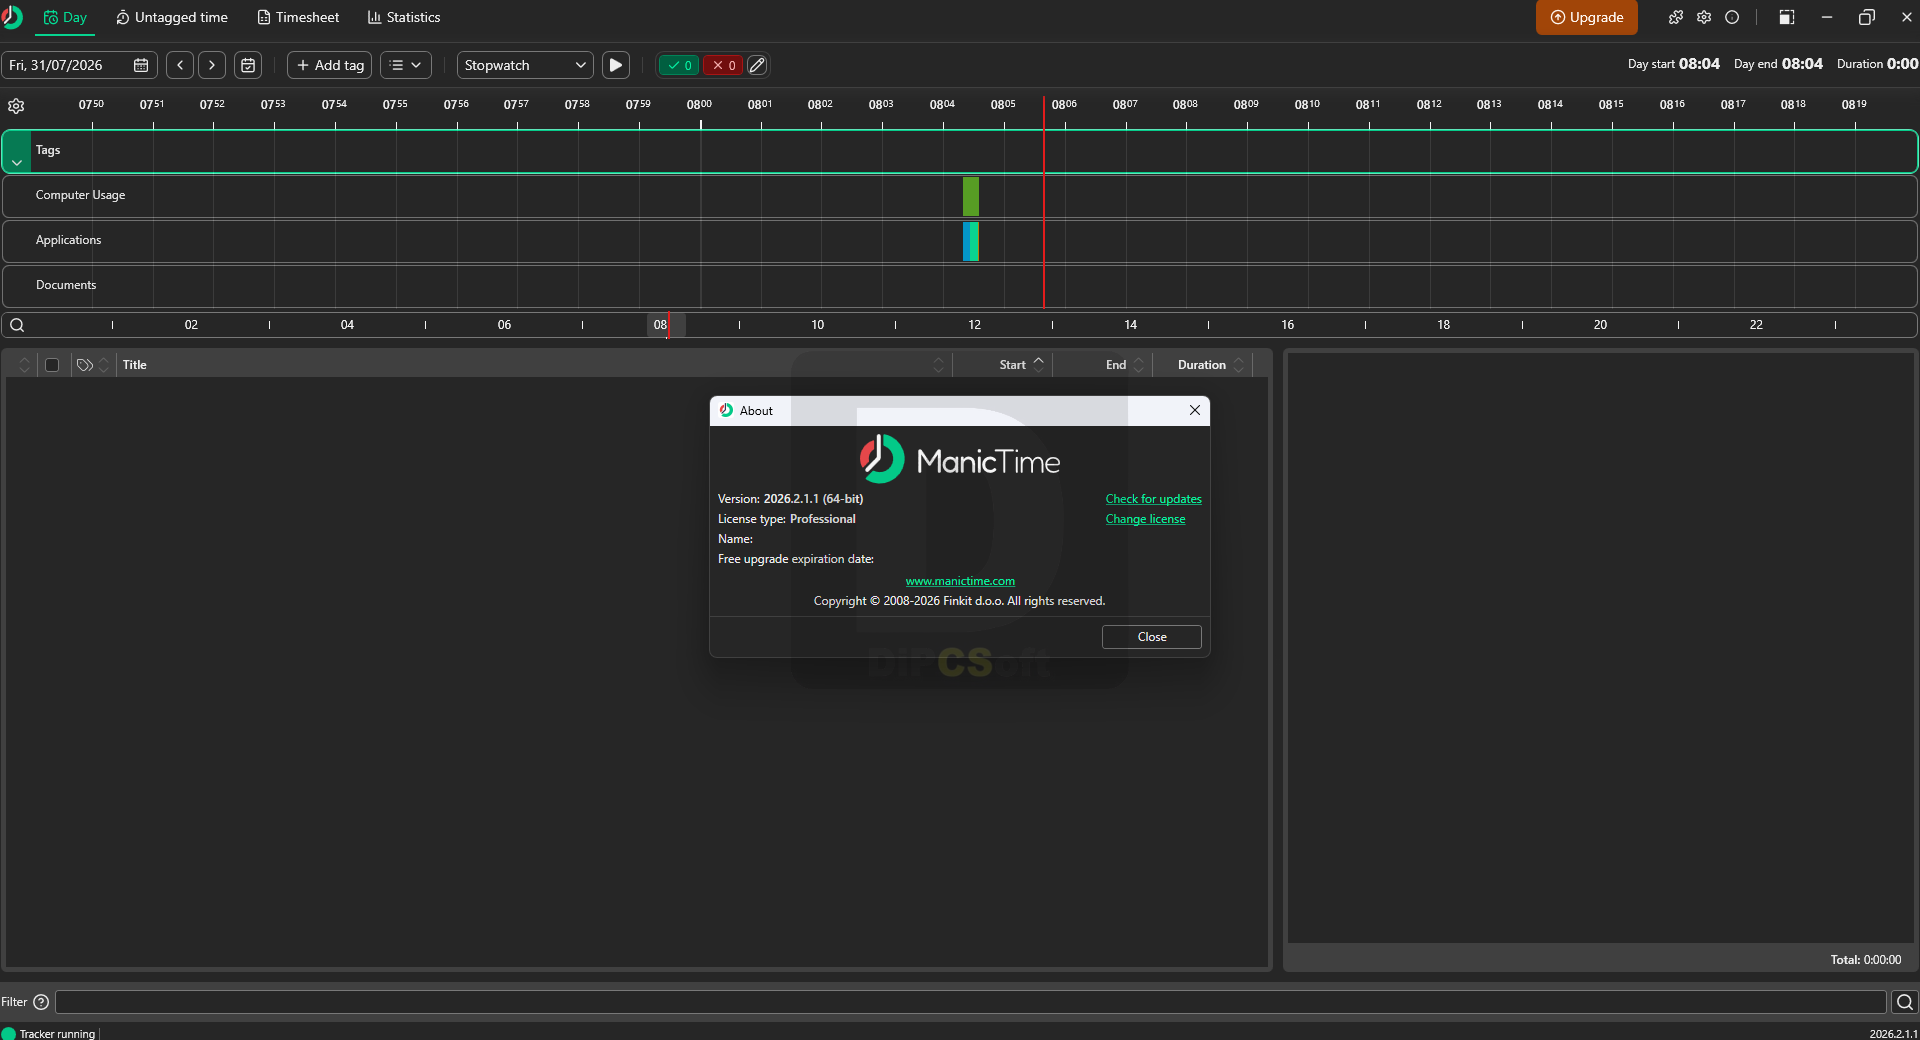Sort by the Title column header

(x=135, y=365)
